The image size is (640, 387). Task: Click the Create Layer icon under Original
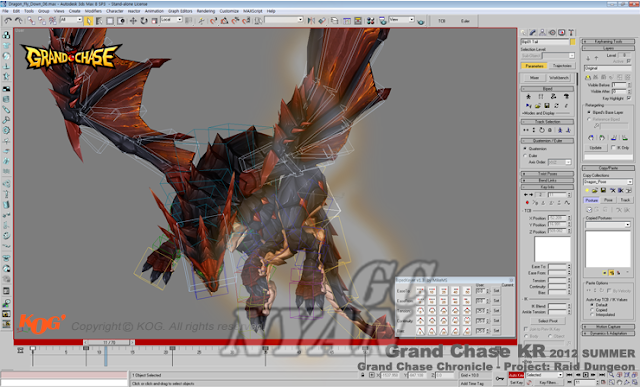[x=588, y=77]
